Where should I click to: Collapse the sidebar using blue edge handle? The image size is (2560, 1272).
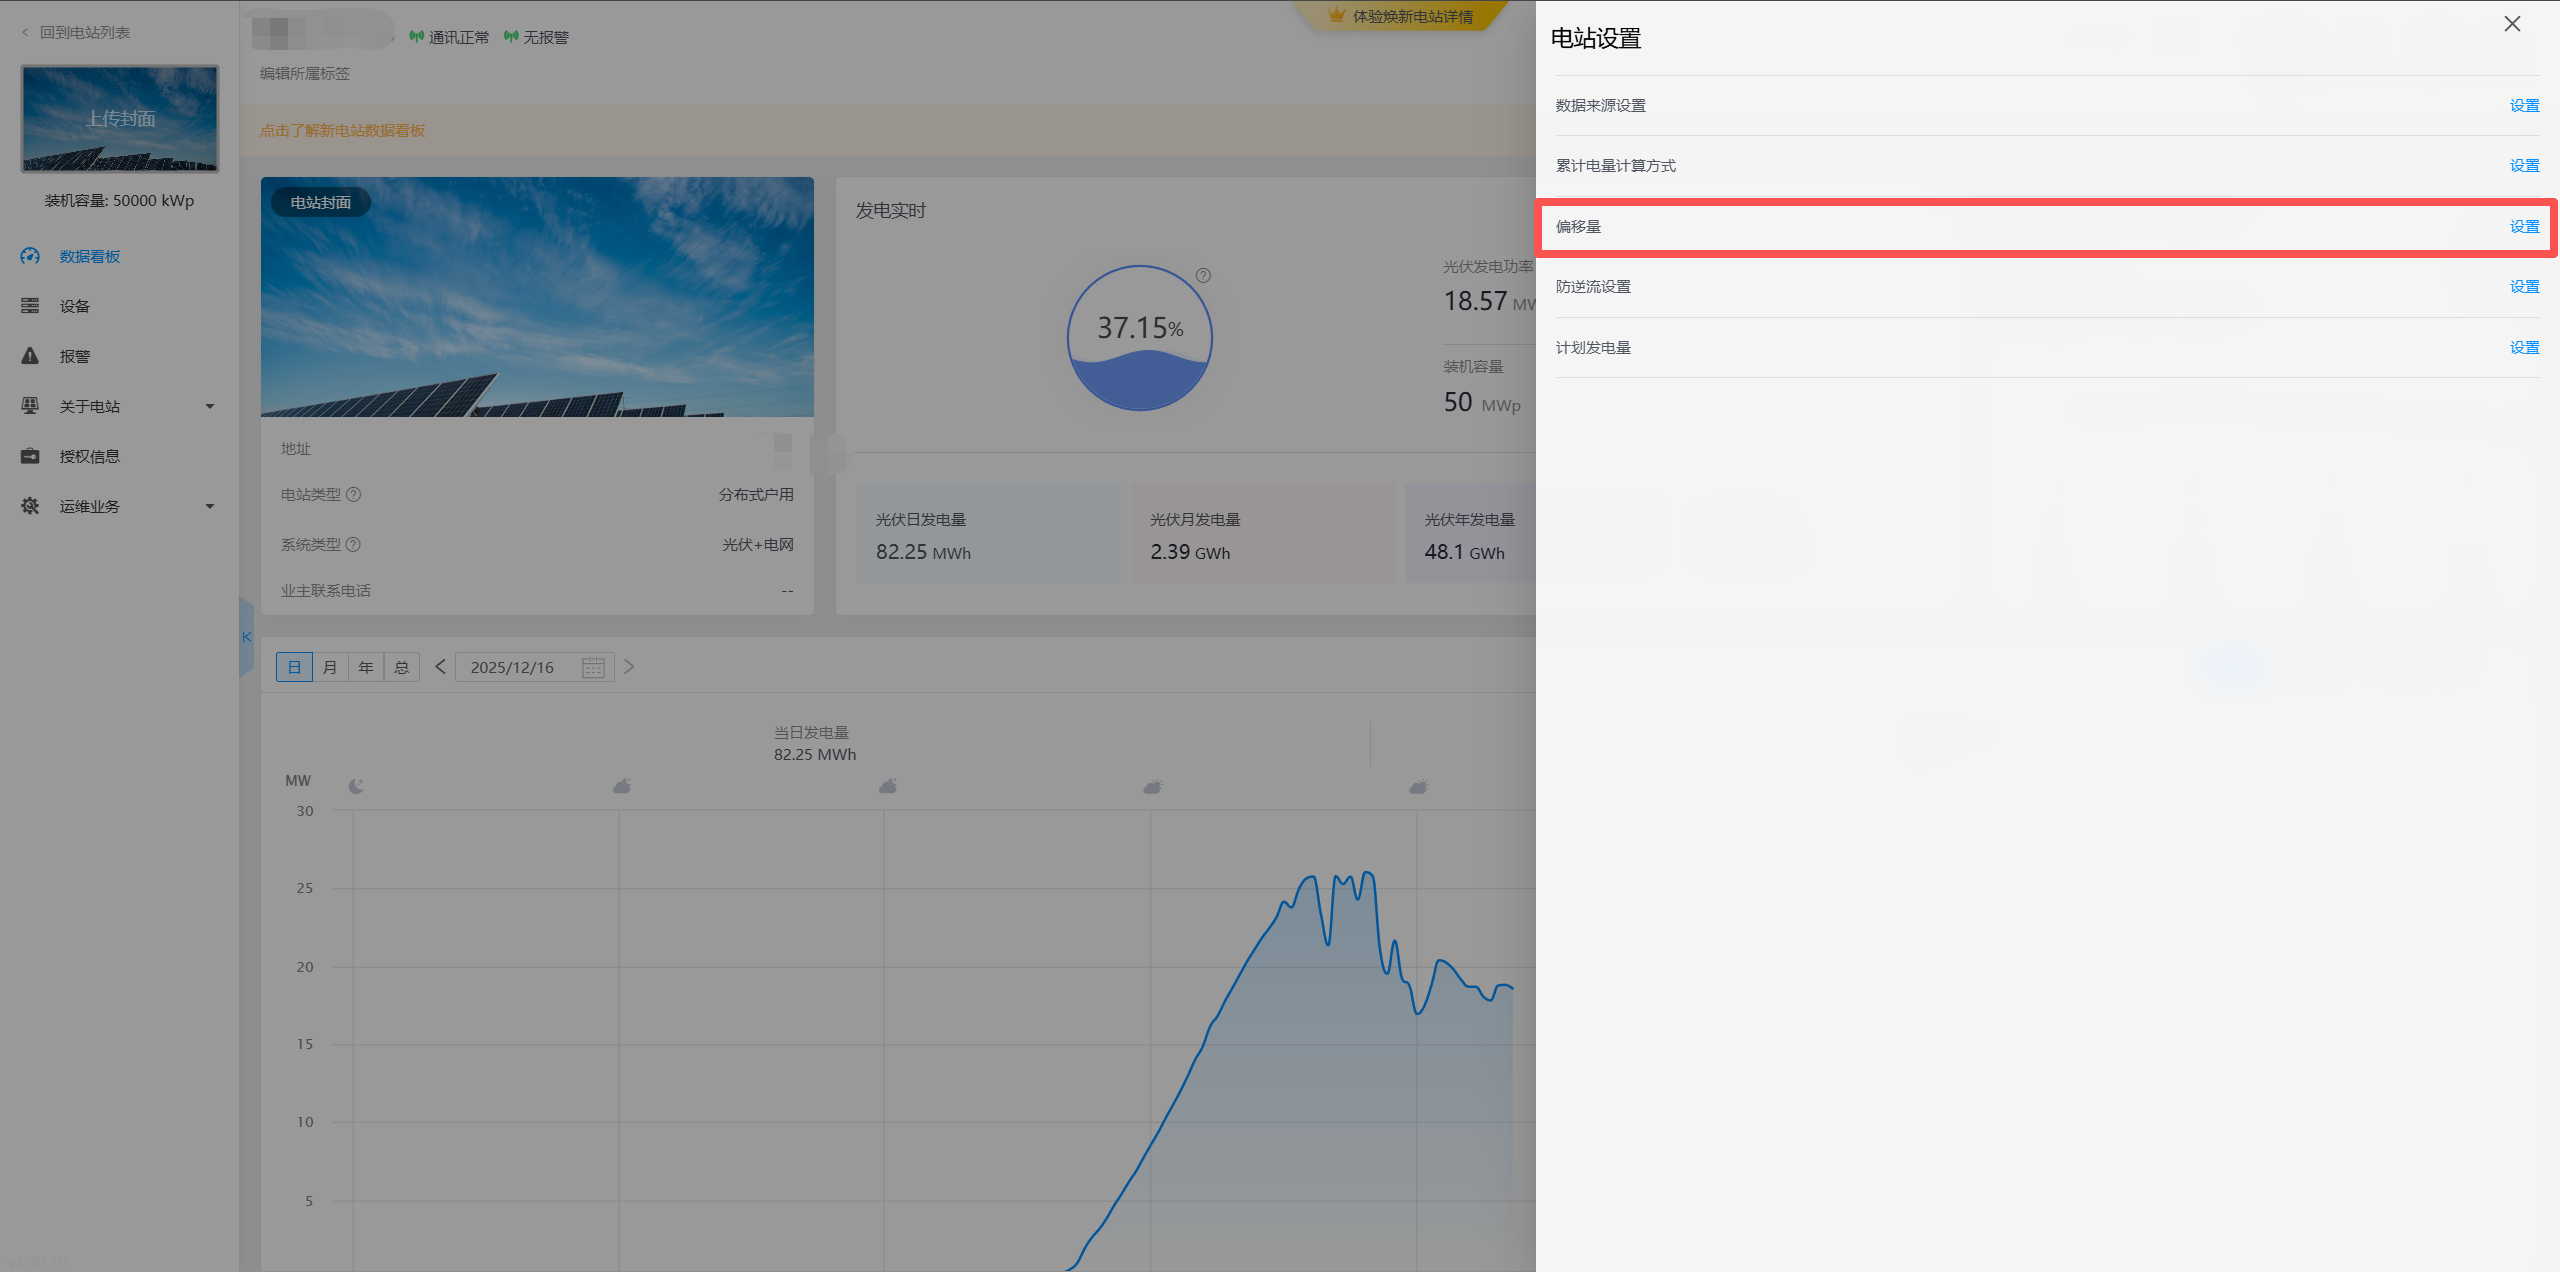click(246, 637)
